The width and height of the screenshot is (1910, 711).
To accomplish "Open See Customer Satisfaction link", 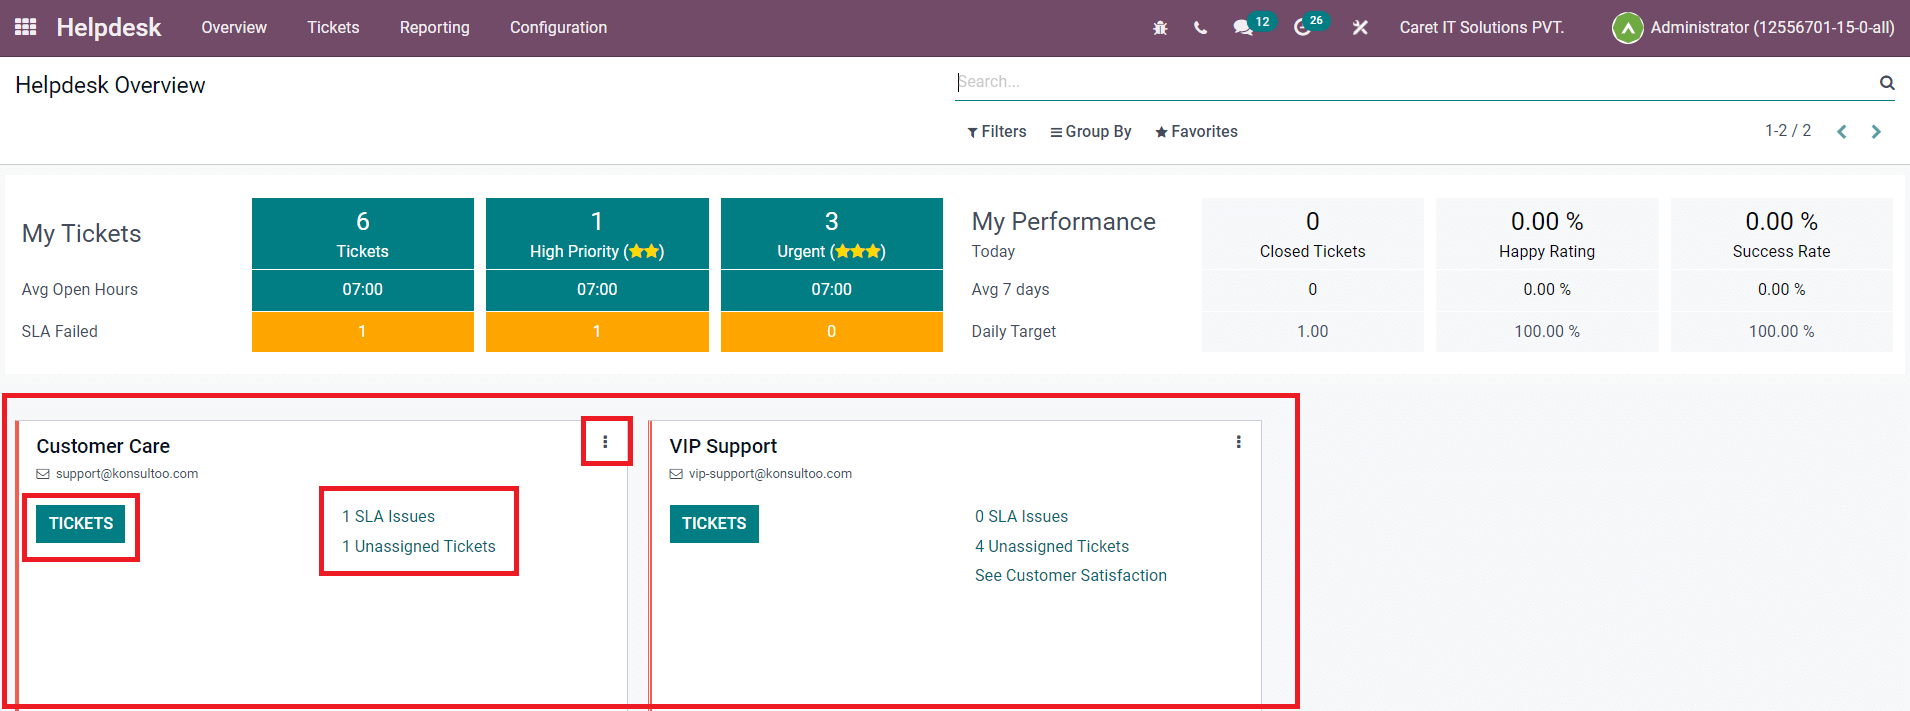I will [1071, 576].
